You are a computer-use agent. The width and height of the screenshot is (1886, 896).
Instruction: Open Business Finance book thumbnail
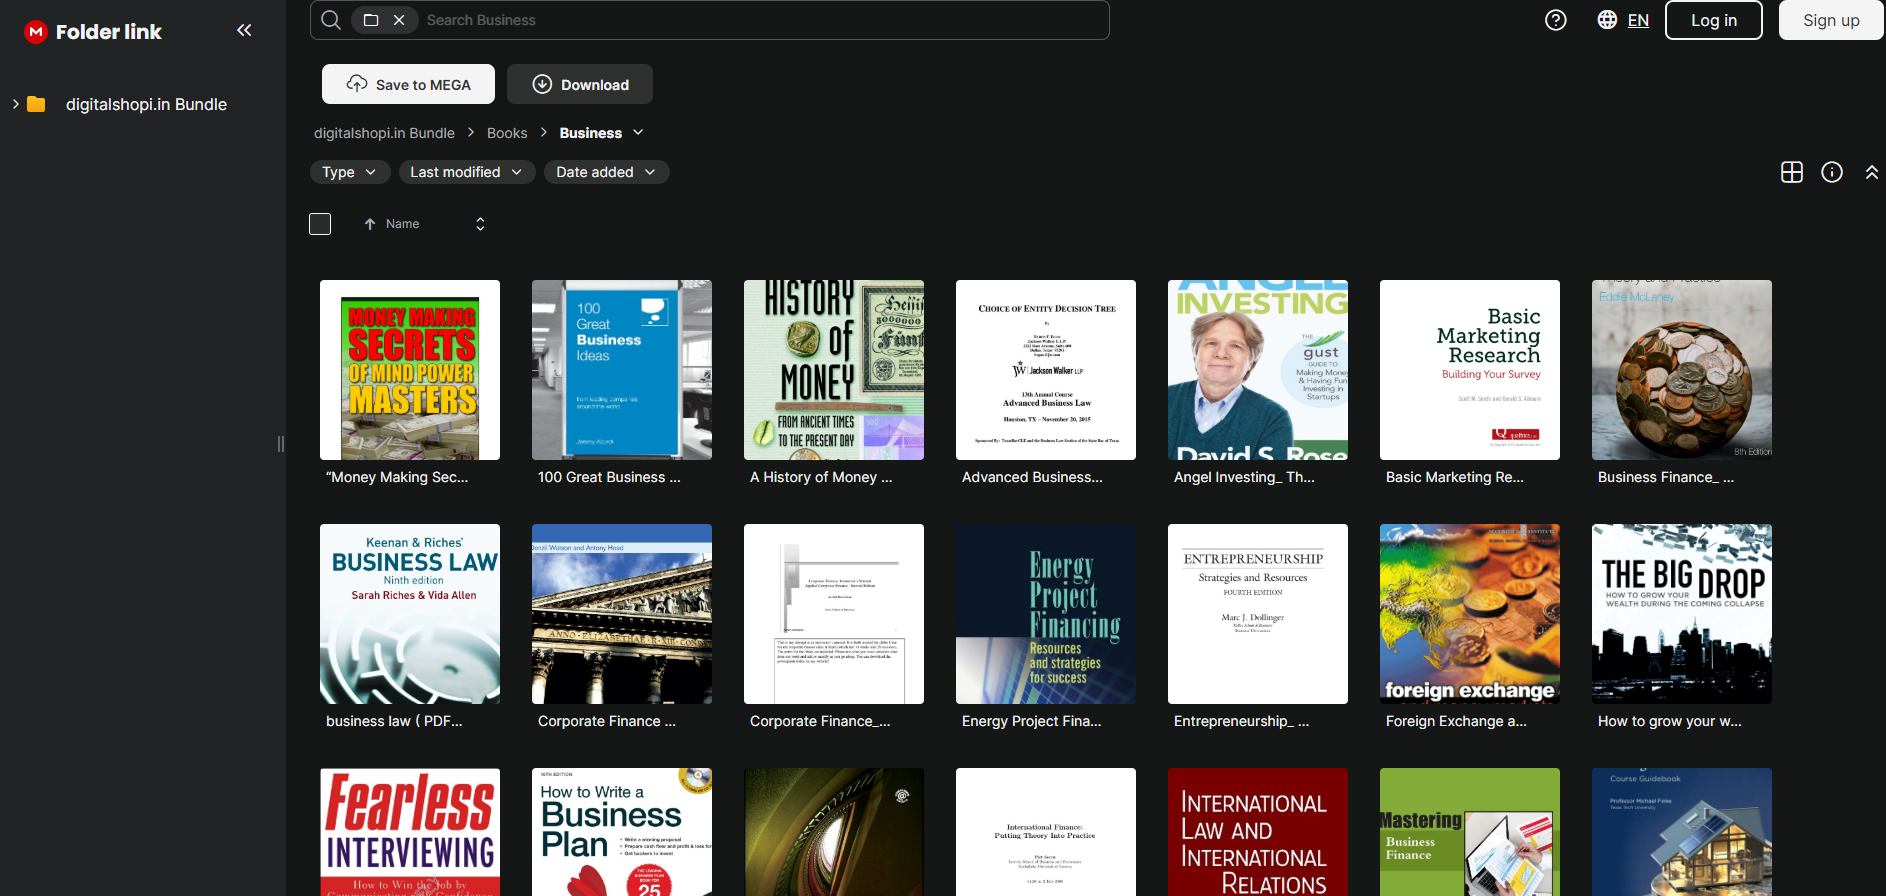1682,370
